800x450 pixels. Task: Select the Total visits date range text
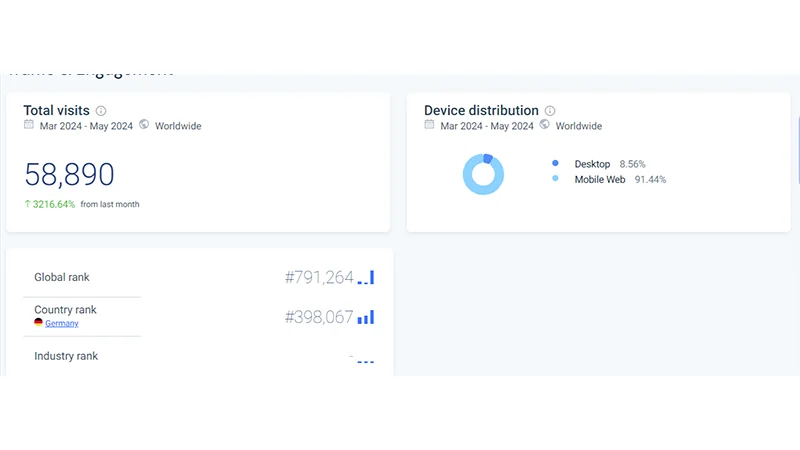coord(86,126)
